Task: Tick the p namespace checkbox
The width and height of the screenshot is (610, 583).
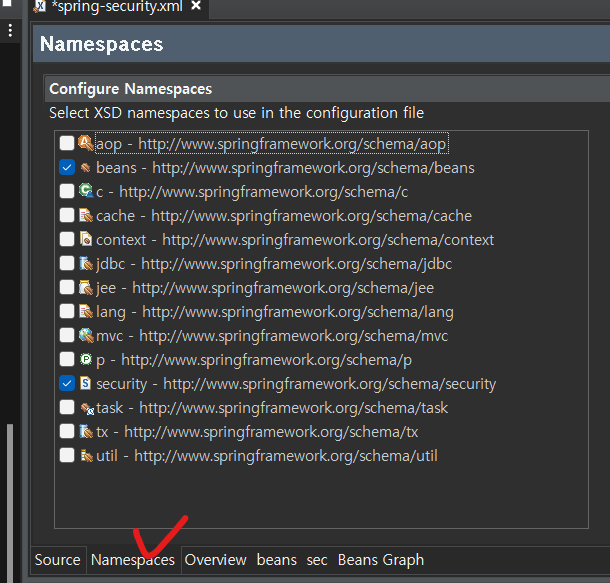Action: (x=67, y=359)
